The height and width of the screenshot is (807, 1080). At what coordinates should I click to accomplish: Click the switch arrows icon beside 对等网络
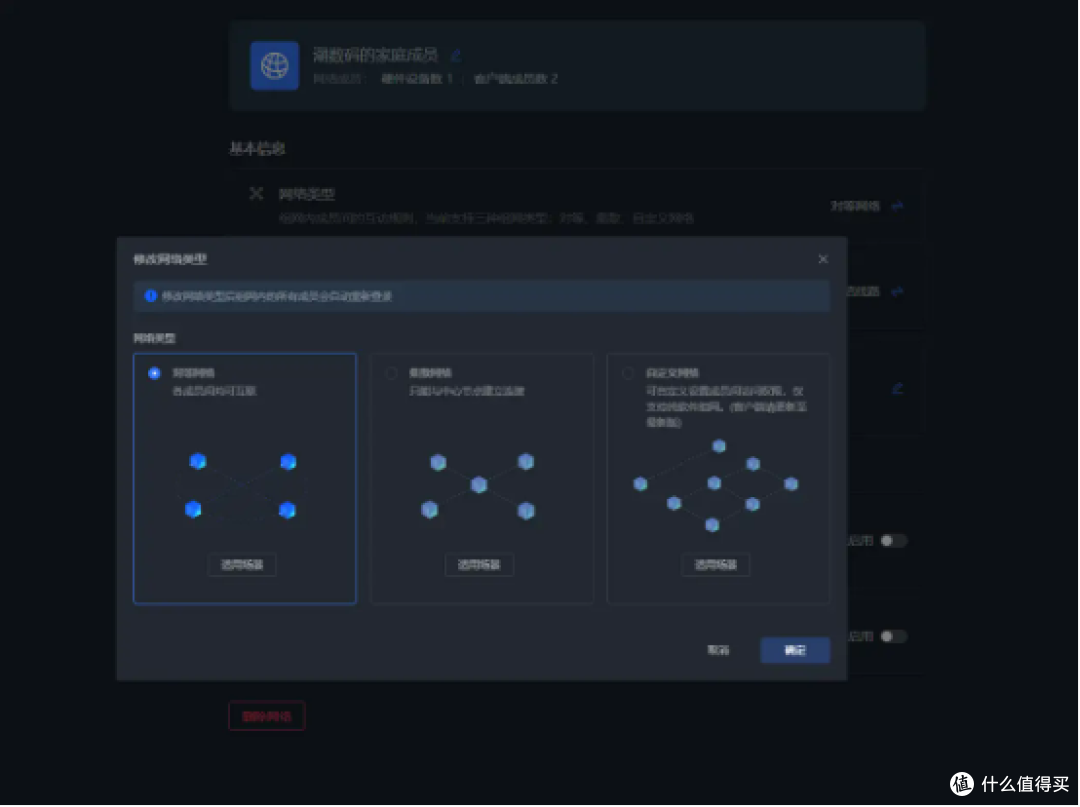click(x=897, y=206)
